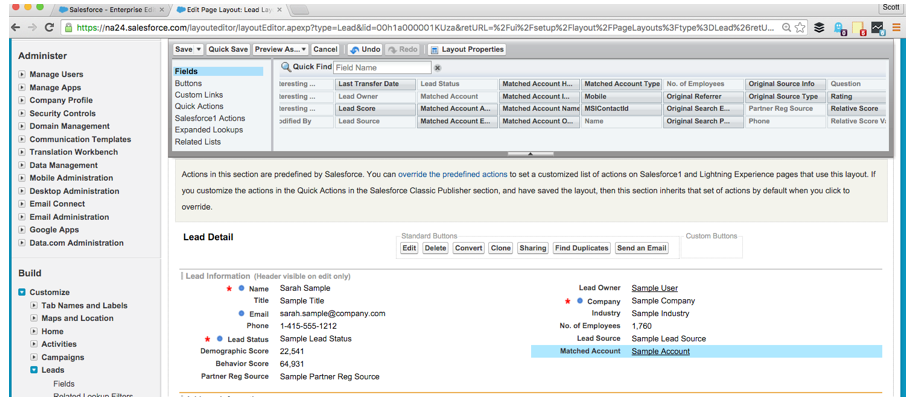Collapse the Customize tree node
Viewport: 913px width, 407px height.
click(22, 292)
